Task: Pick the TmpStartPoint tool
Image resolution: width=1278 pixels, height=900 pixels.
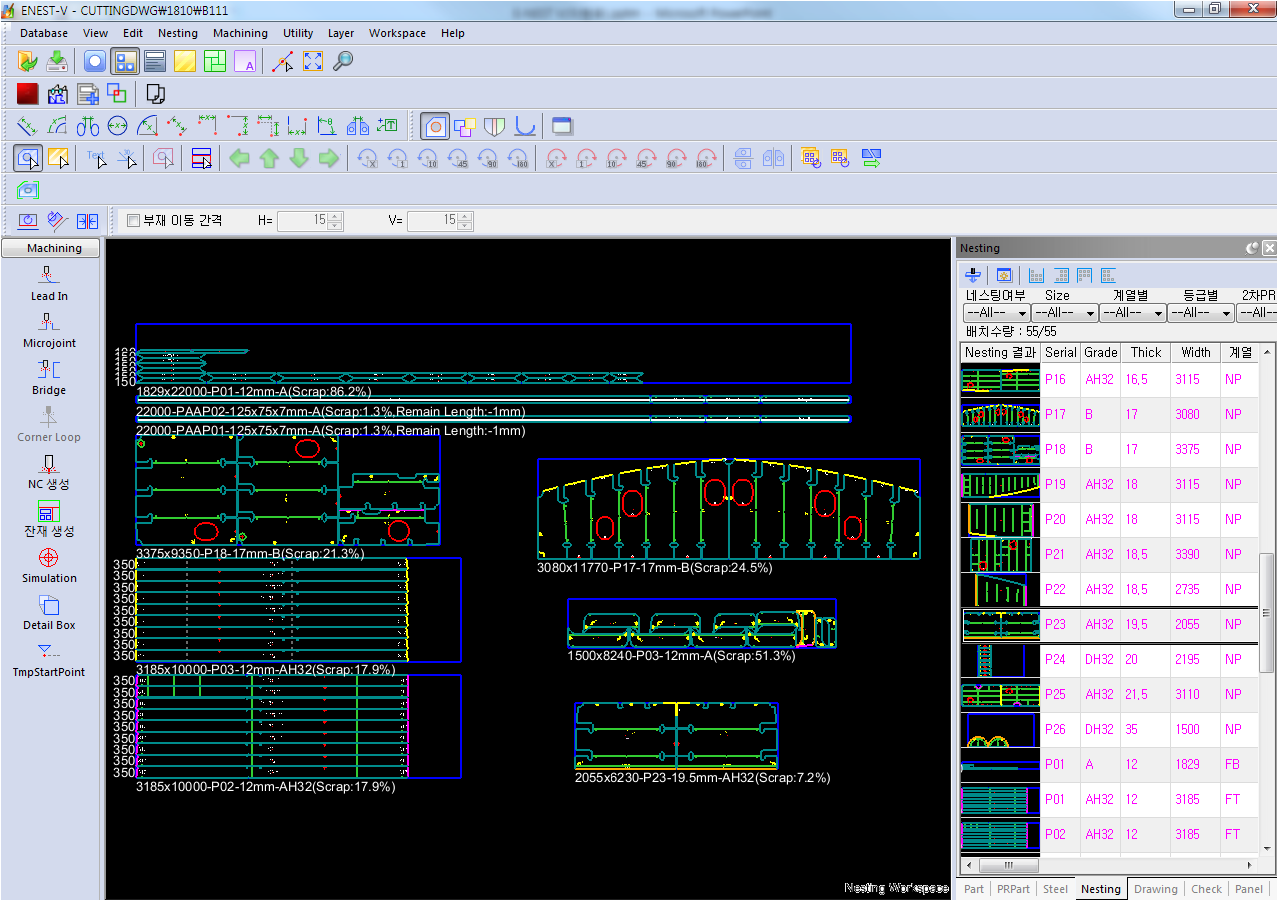Action: (x=49, y=659)
